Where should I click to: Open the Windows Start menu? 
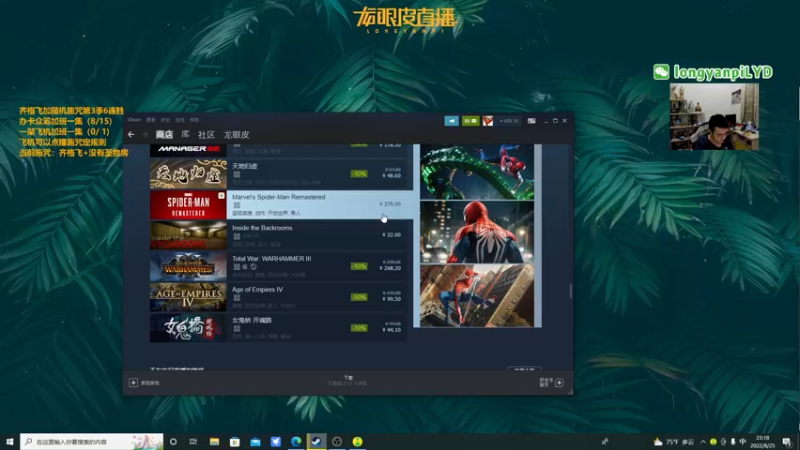(x=10, y=441)
